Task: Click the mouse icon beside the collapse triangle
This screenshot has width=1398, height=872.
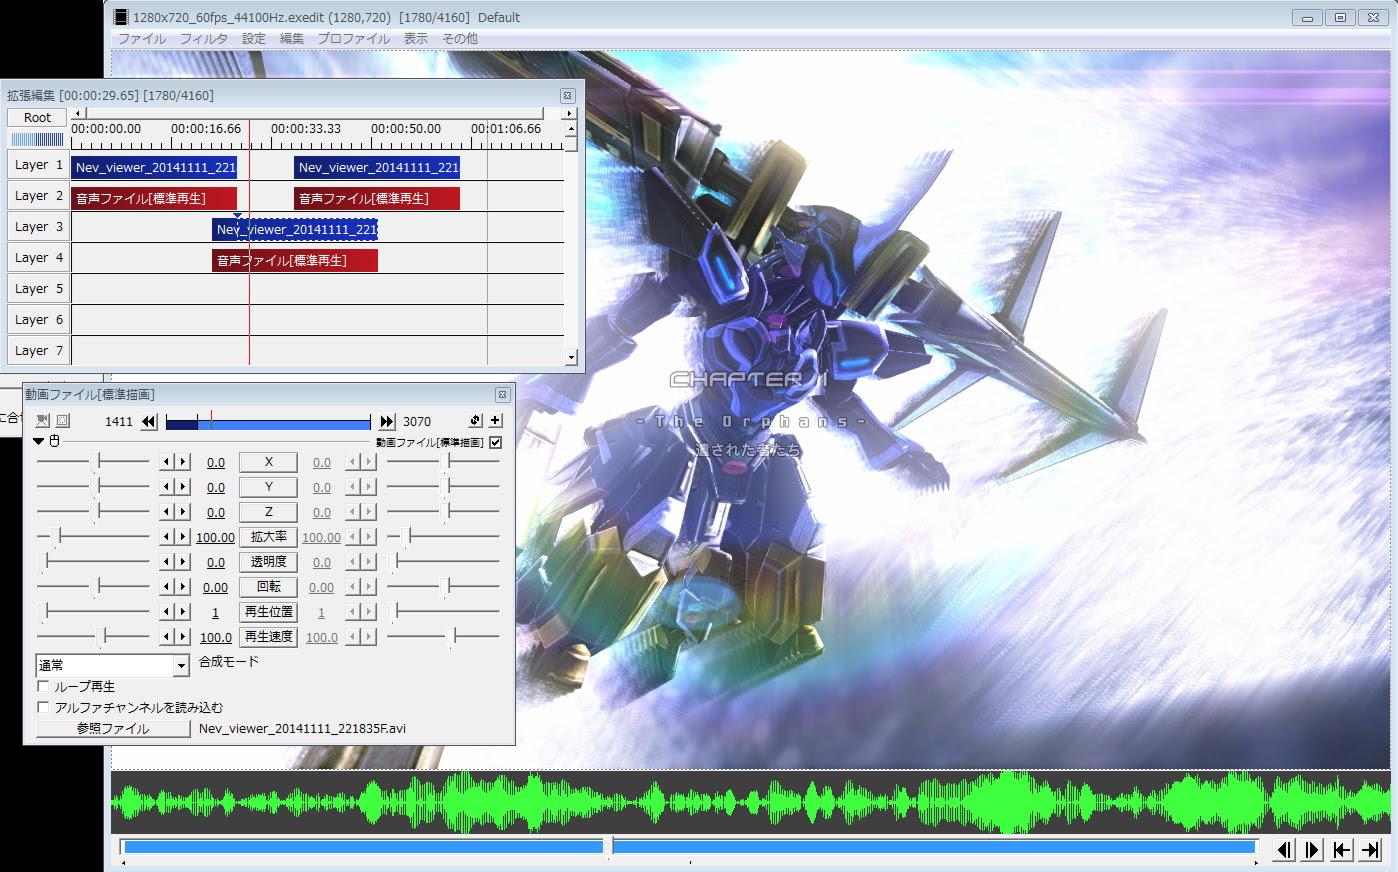Action: pyautogui.click(x=55, y=441)
